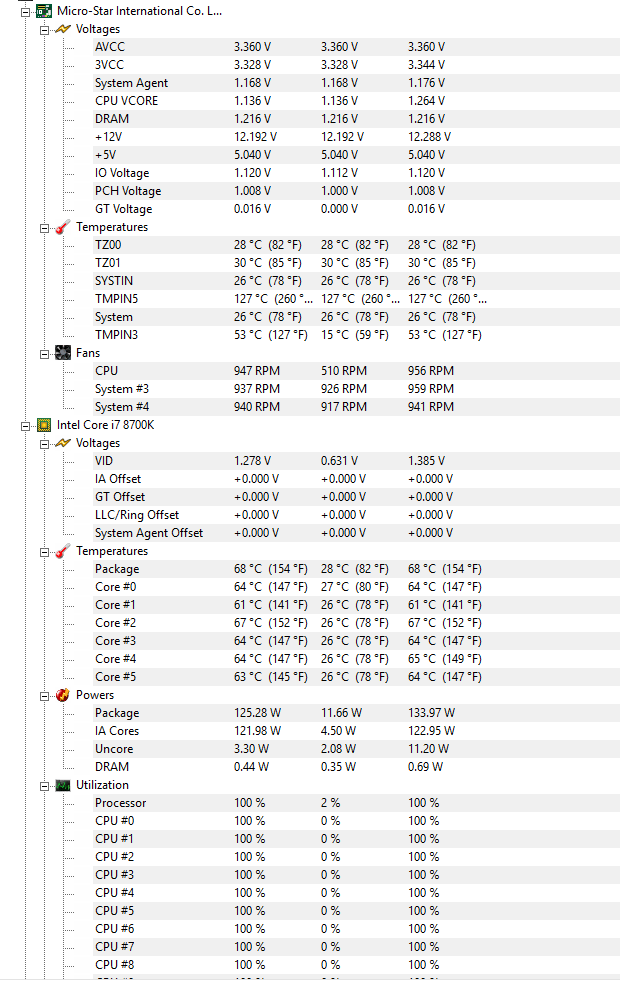Viewport: 620px width, 981px height.
Task: Select the Uncore power row
Action: click(357, 750)
